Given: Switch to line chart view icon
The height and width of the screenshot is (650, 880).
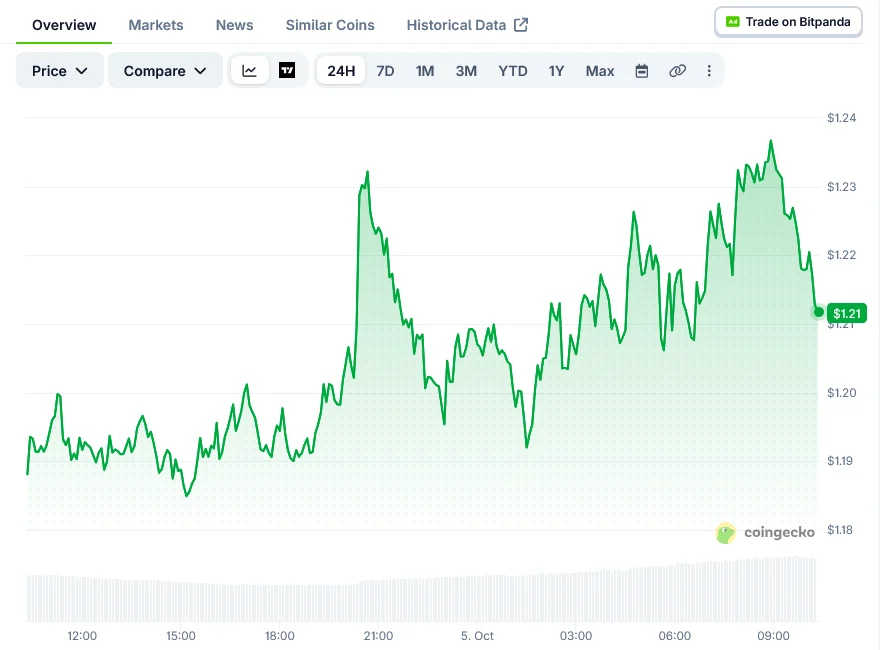Looking at the screenshot, I should [x=249, y=71].
